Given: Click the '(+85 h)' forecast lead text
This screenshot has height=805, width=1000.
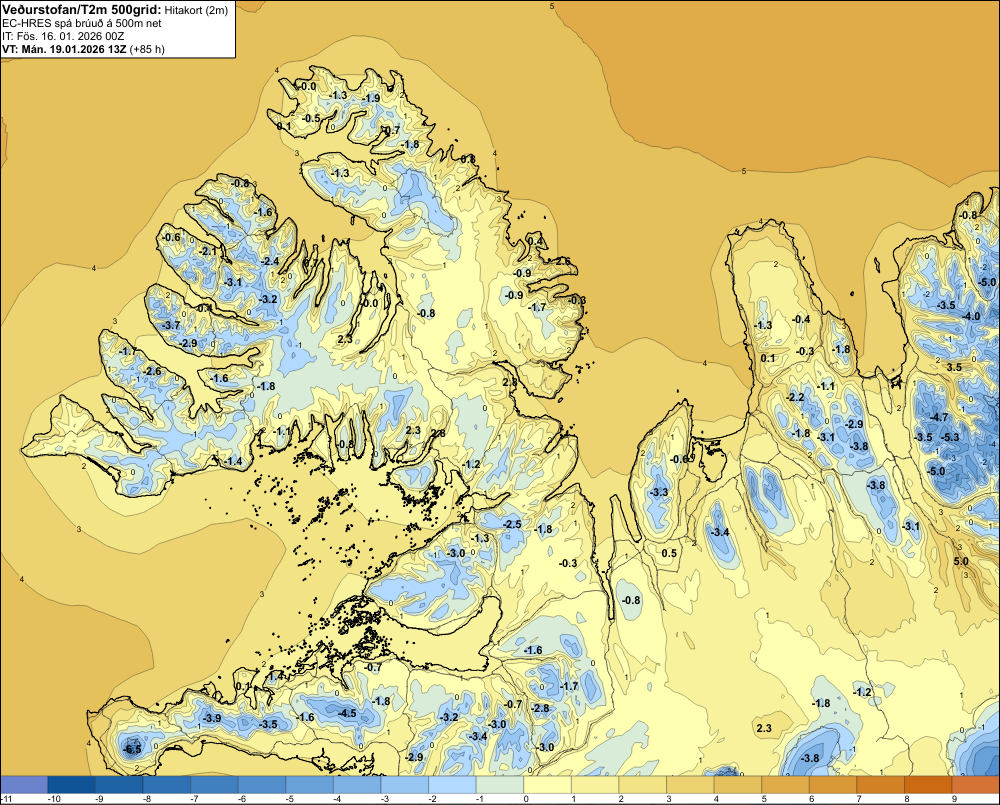Looking at the screenshot, I should click(x=147, y=49).
